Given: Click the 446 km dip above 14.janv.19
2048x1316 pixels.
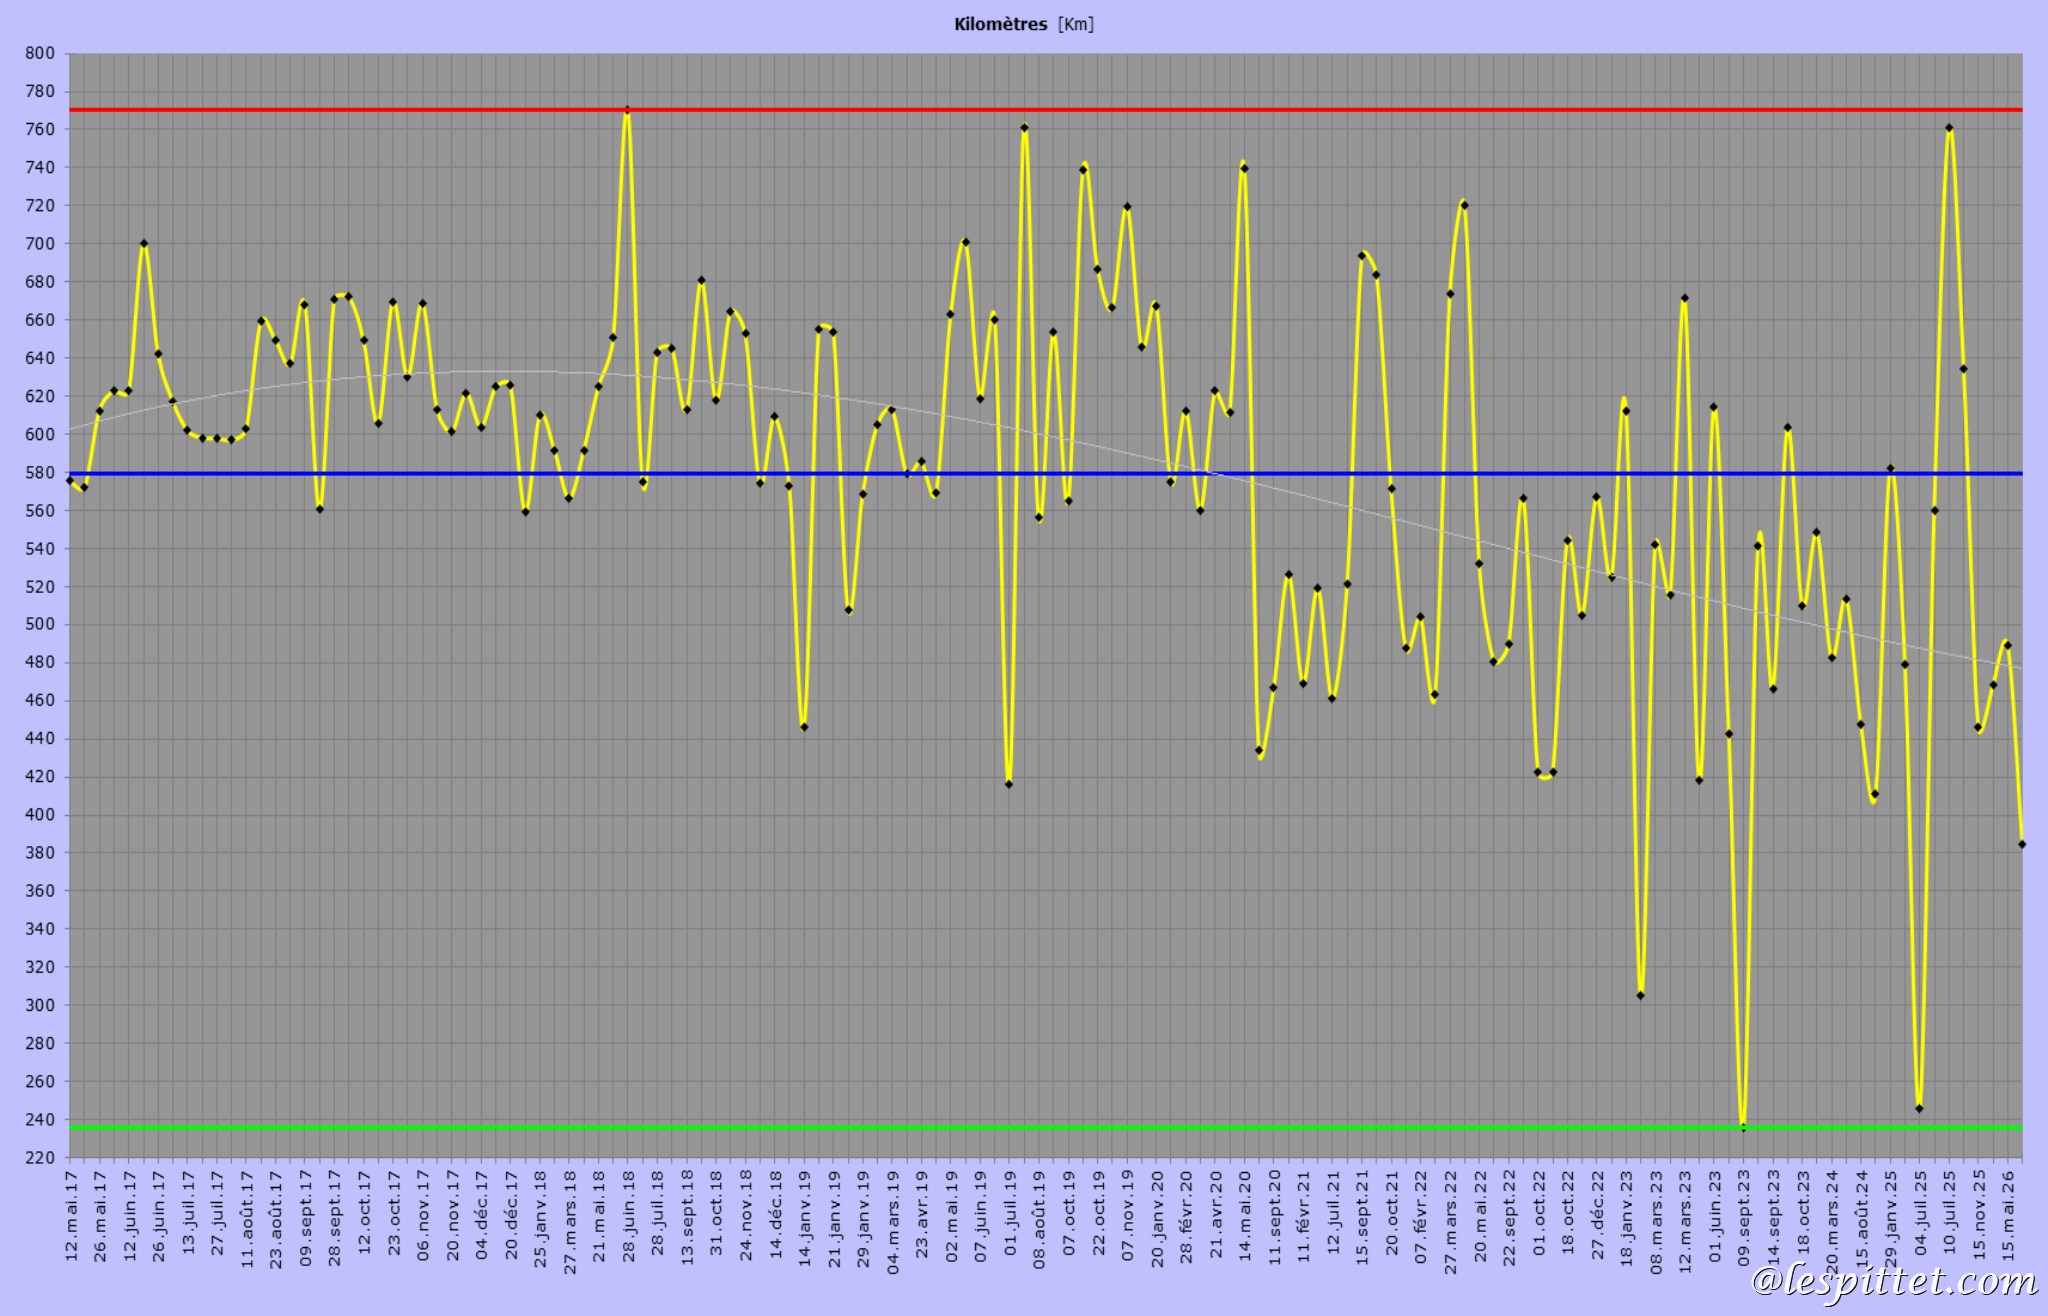Looking at the screenshot, I should pos(804,727).
